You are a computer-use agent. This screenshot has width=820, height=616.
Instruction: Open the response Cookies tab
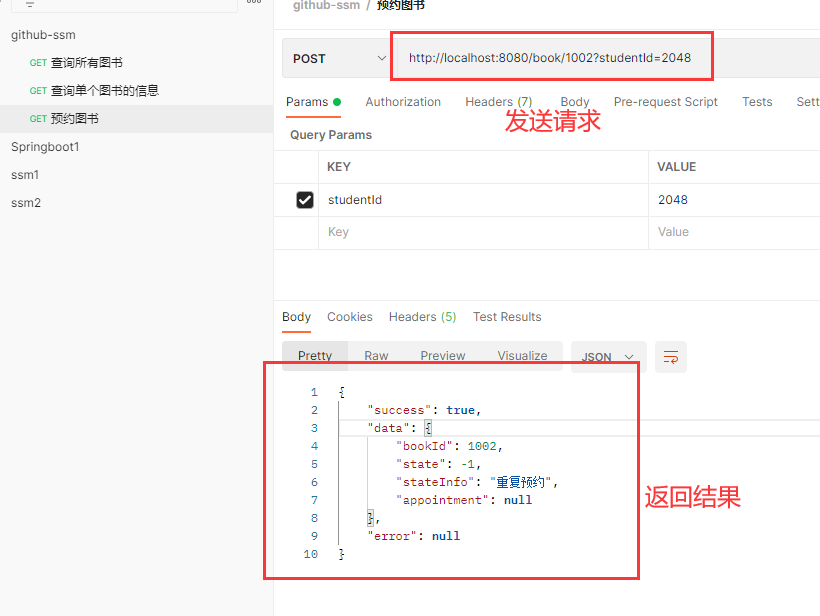click(x=349, y=317)
